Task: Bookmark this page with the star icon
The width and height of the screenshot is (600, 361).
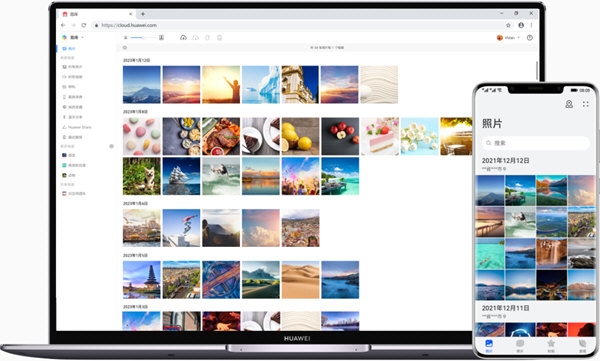Action: [508, 25]
